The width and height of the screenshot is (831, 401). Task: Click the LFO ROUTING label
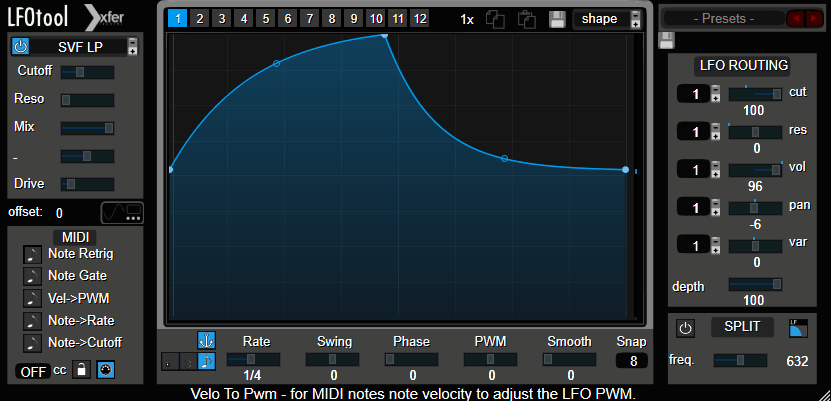coord(744,66)
